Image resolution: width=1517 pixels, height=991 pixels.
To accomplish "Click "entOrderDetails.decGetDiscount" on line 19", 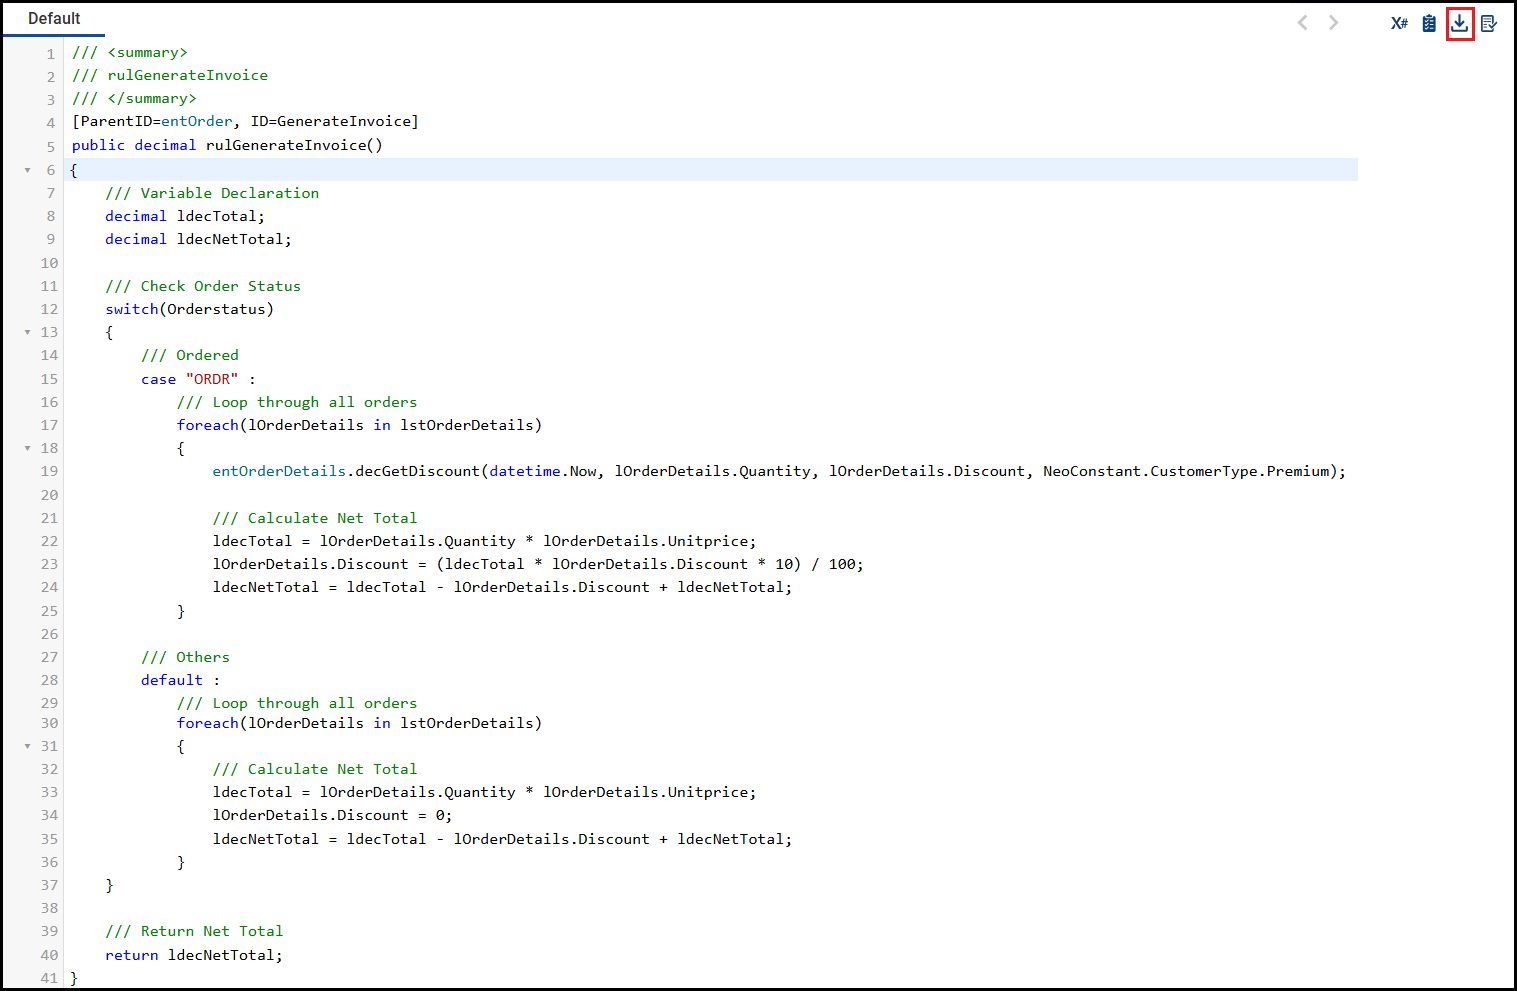I will click(x=346, y=471).
